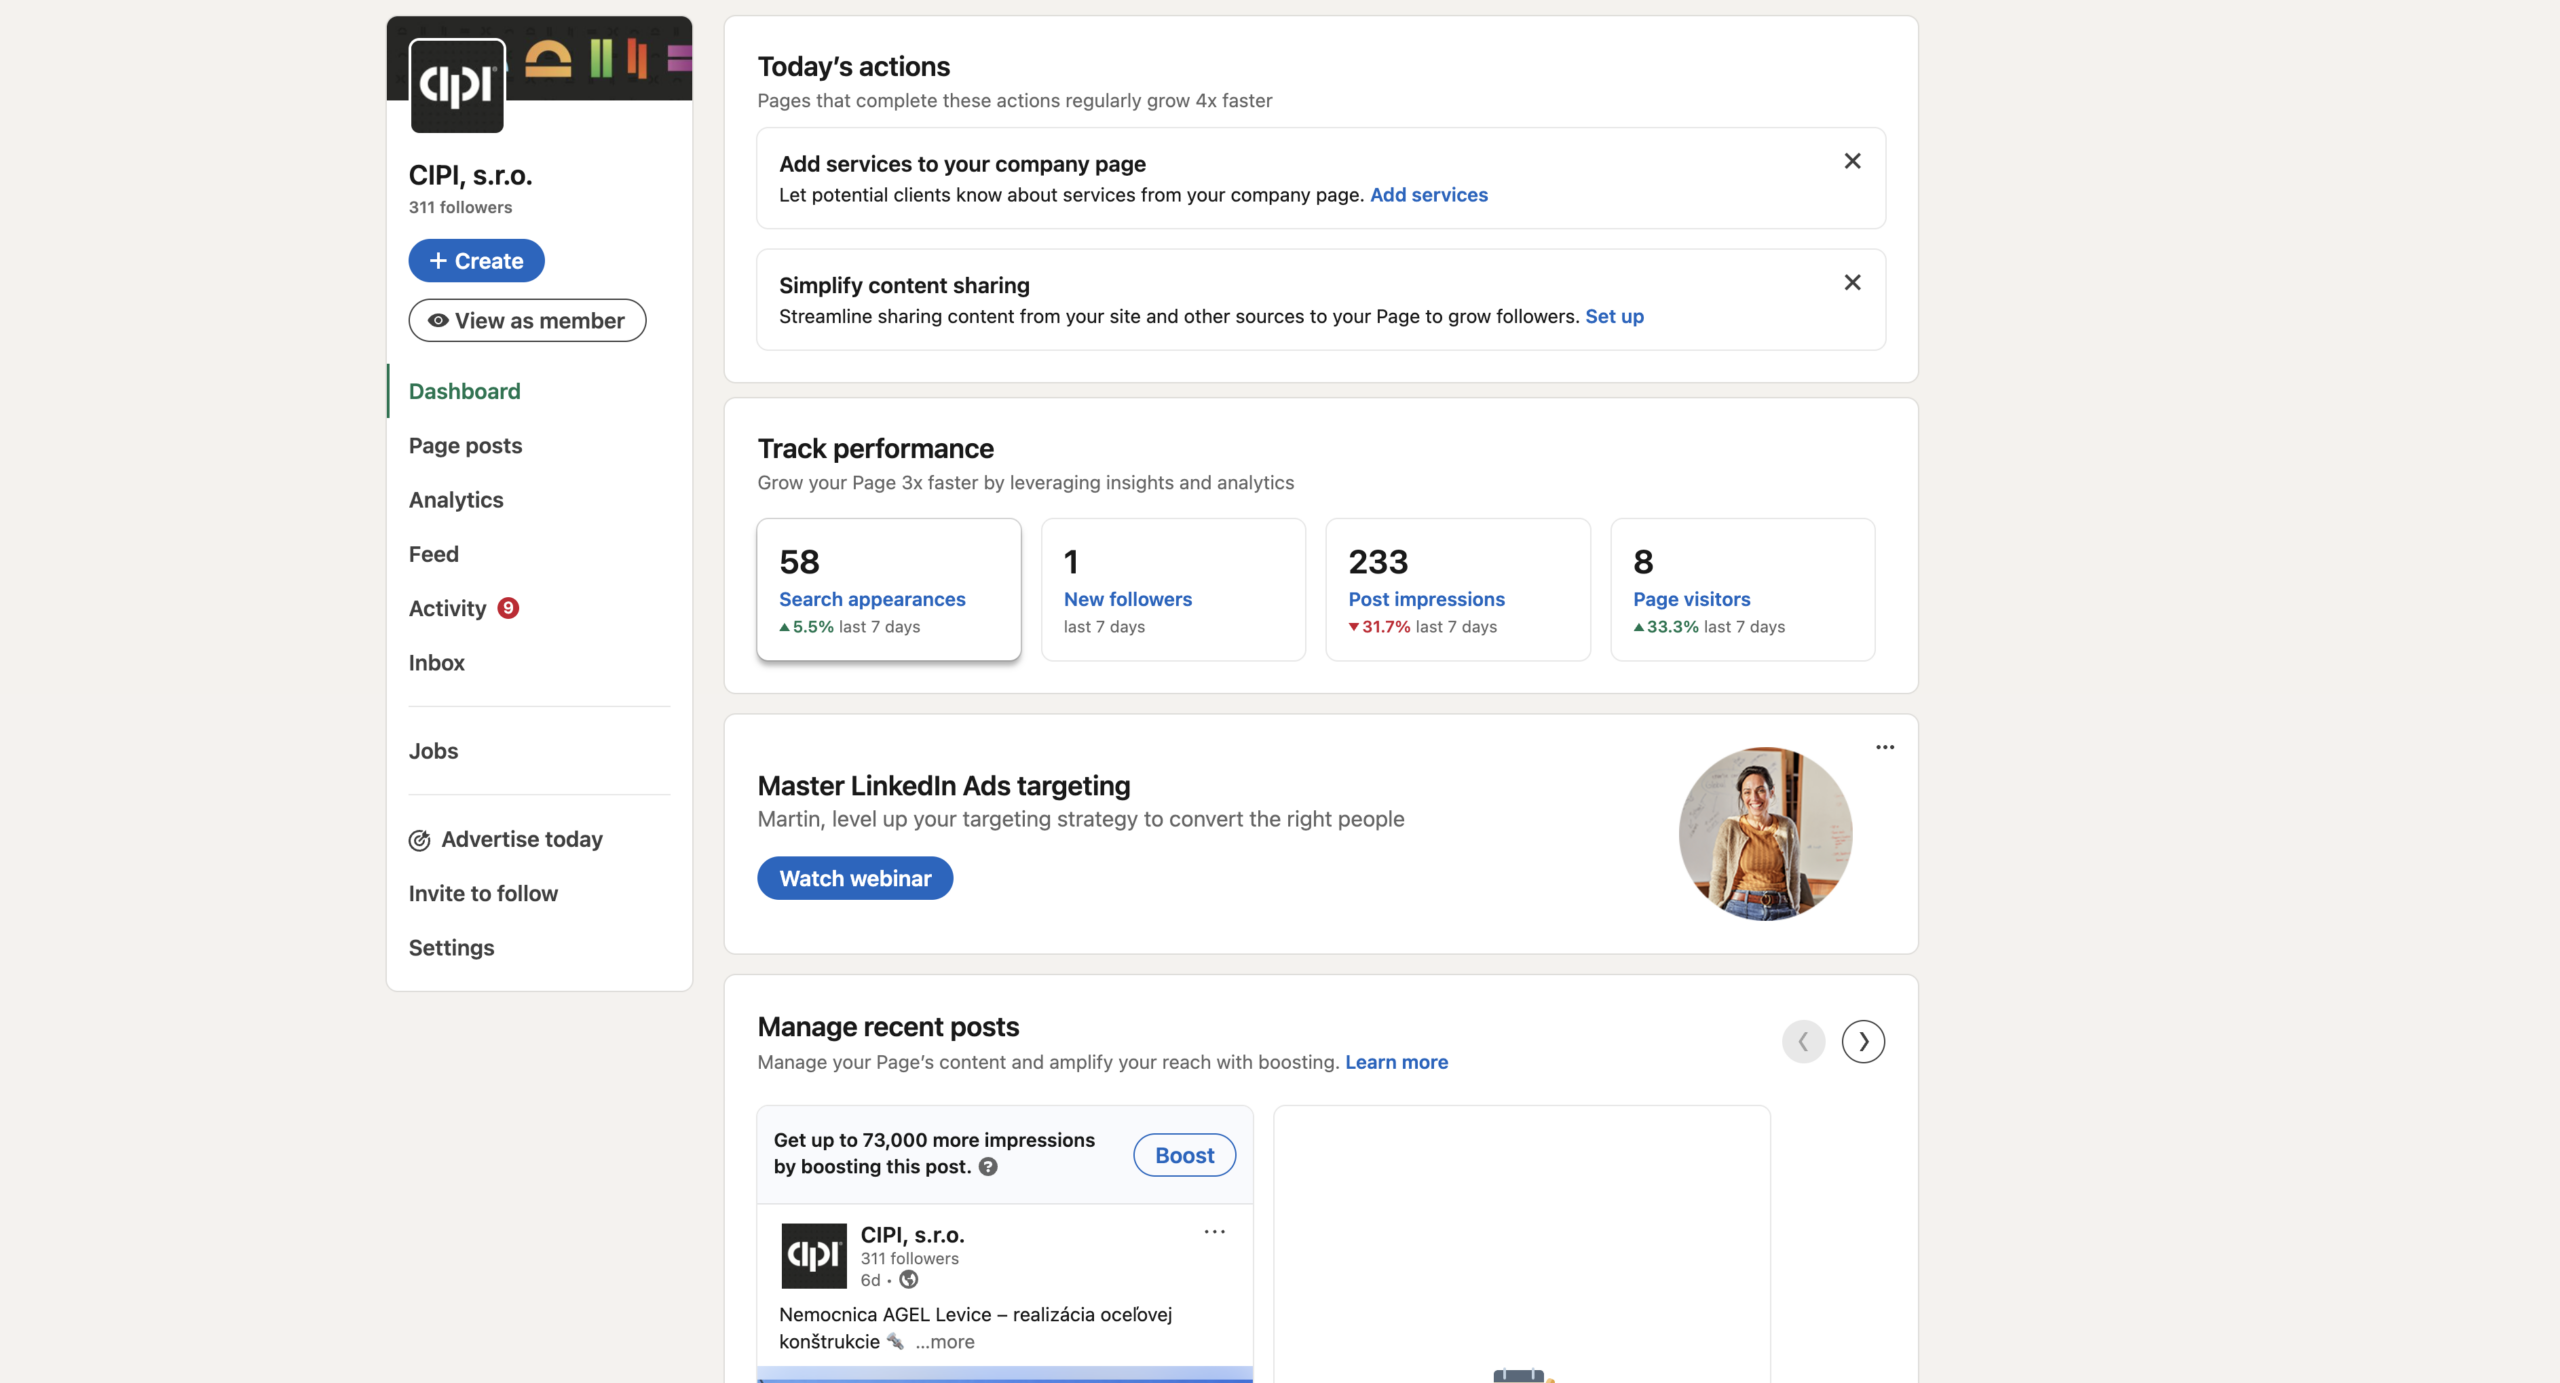The image size is (2560, 1383).
Task: Go to the previous recent posts
Action: [x=1803, y=1041]
